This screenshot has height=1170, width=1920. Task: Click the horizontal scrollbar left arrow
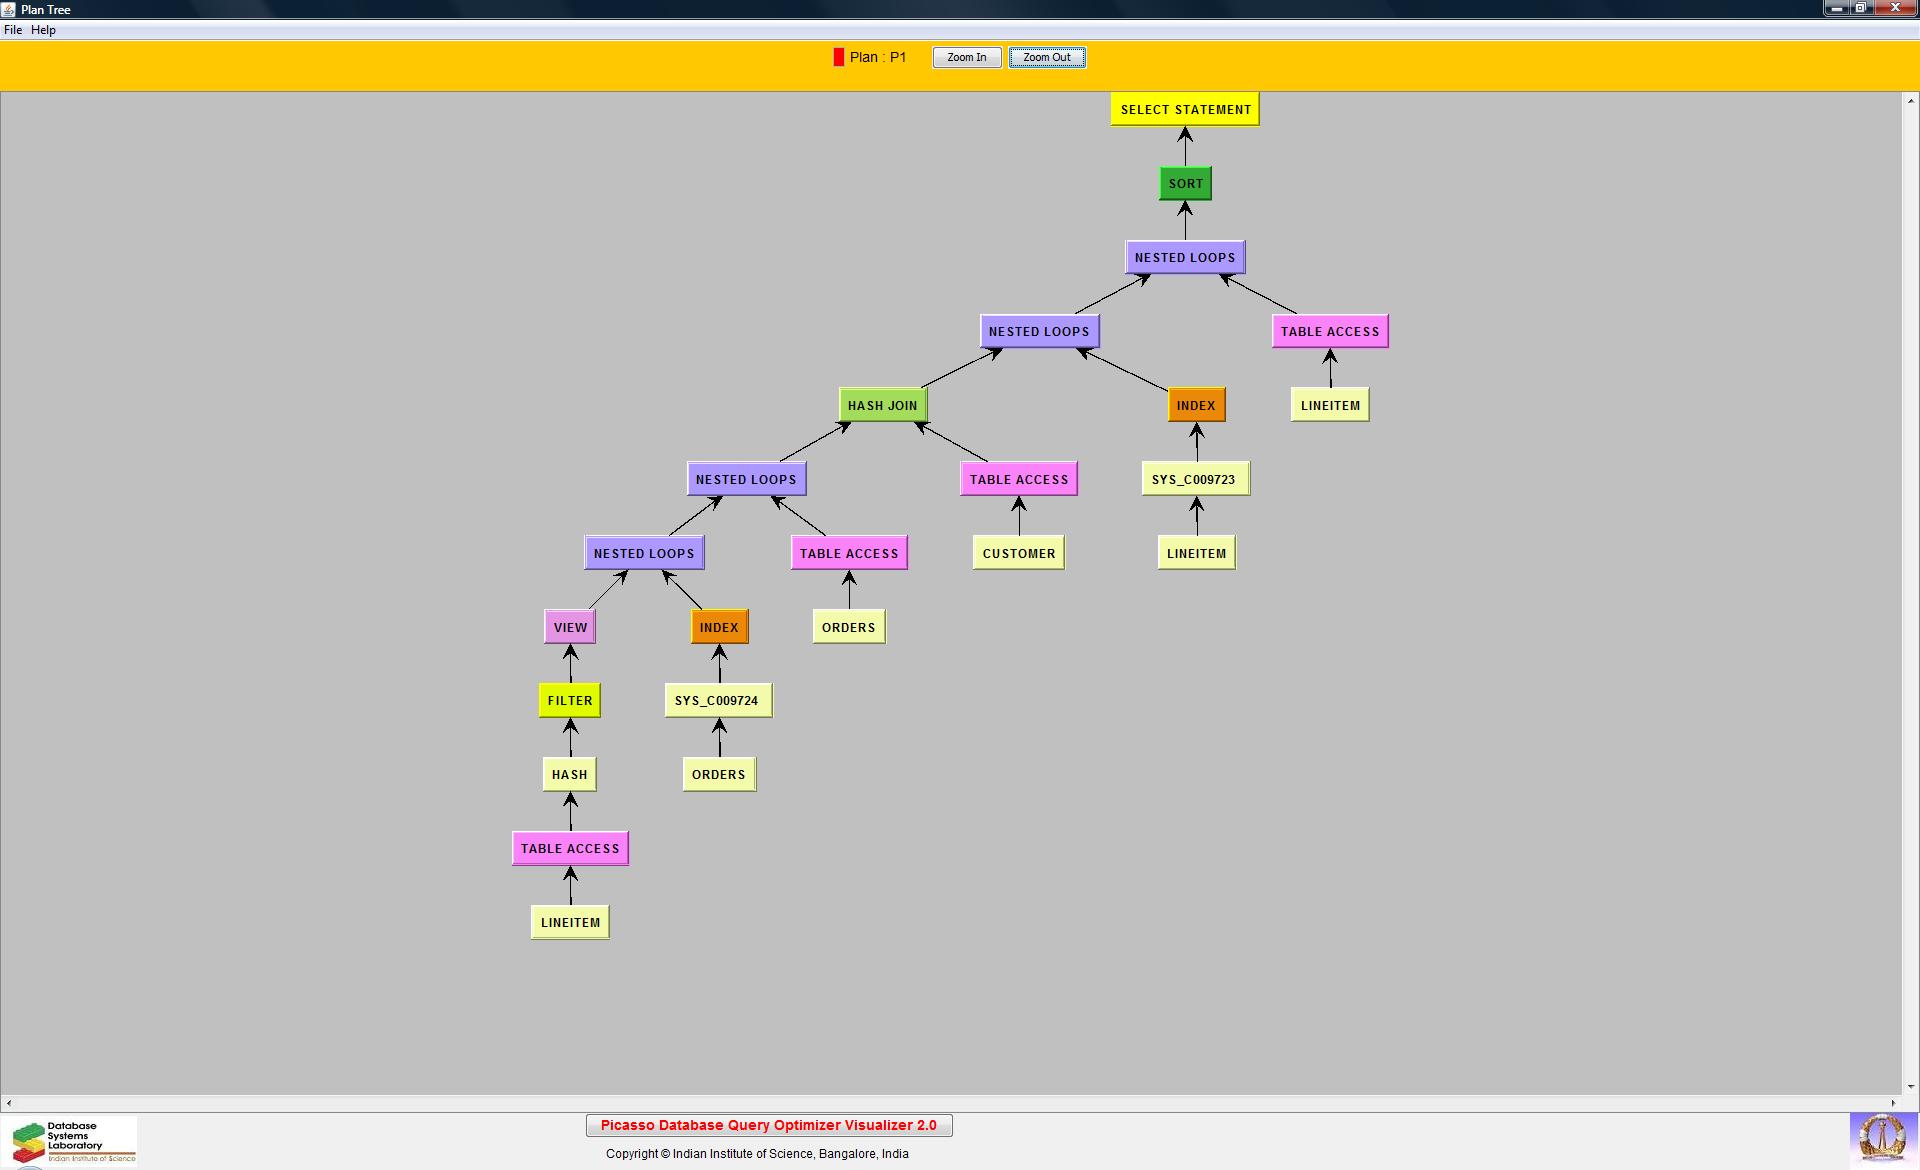[9, 1103]
